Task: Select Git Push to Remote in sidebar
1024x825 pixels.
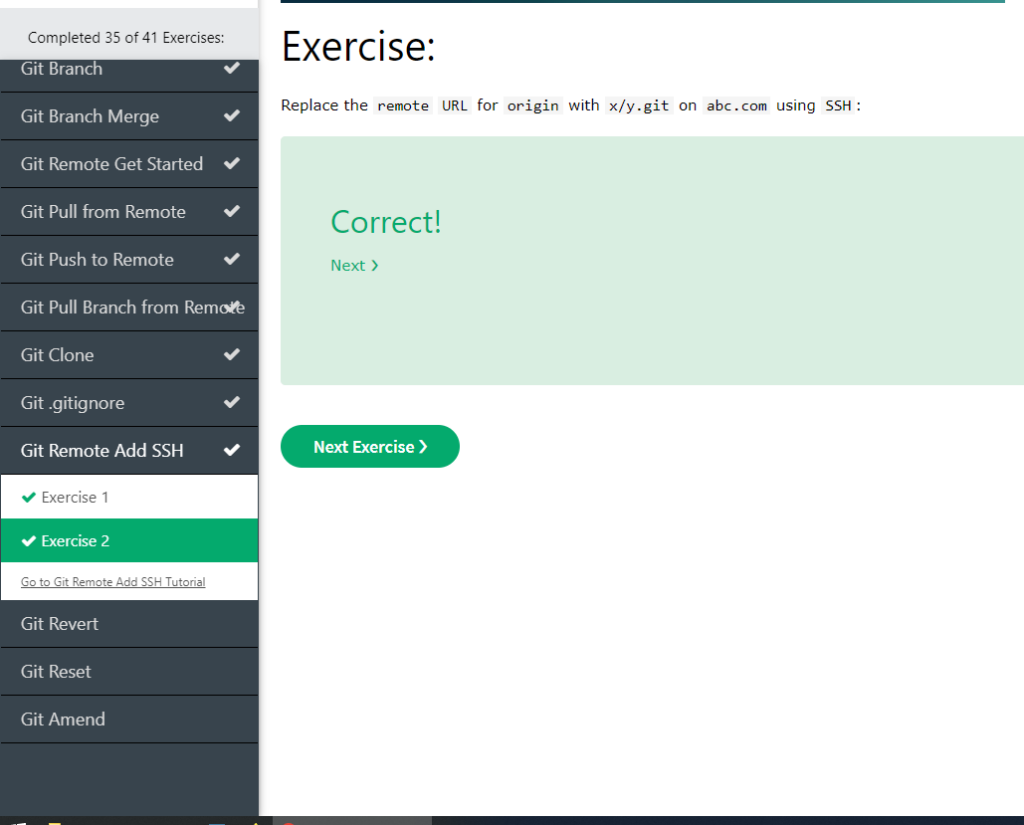Action: (129, 259)
